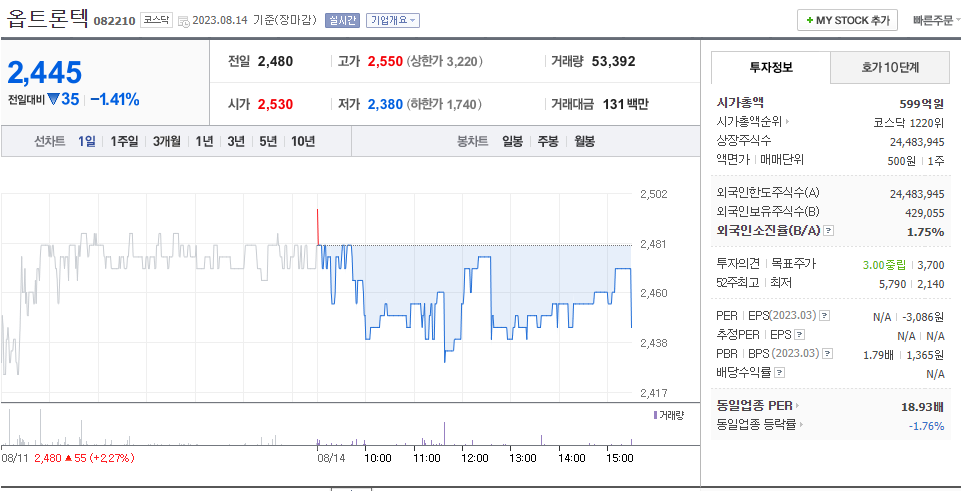Click the PBR BPS help question icon
961x491 pixels.
tap(827, 354)
